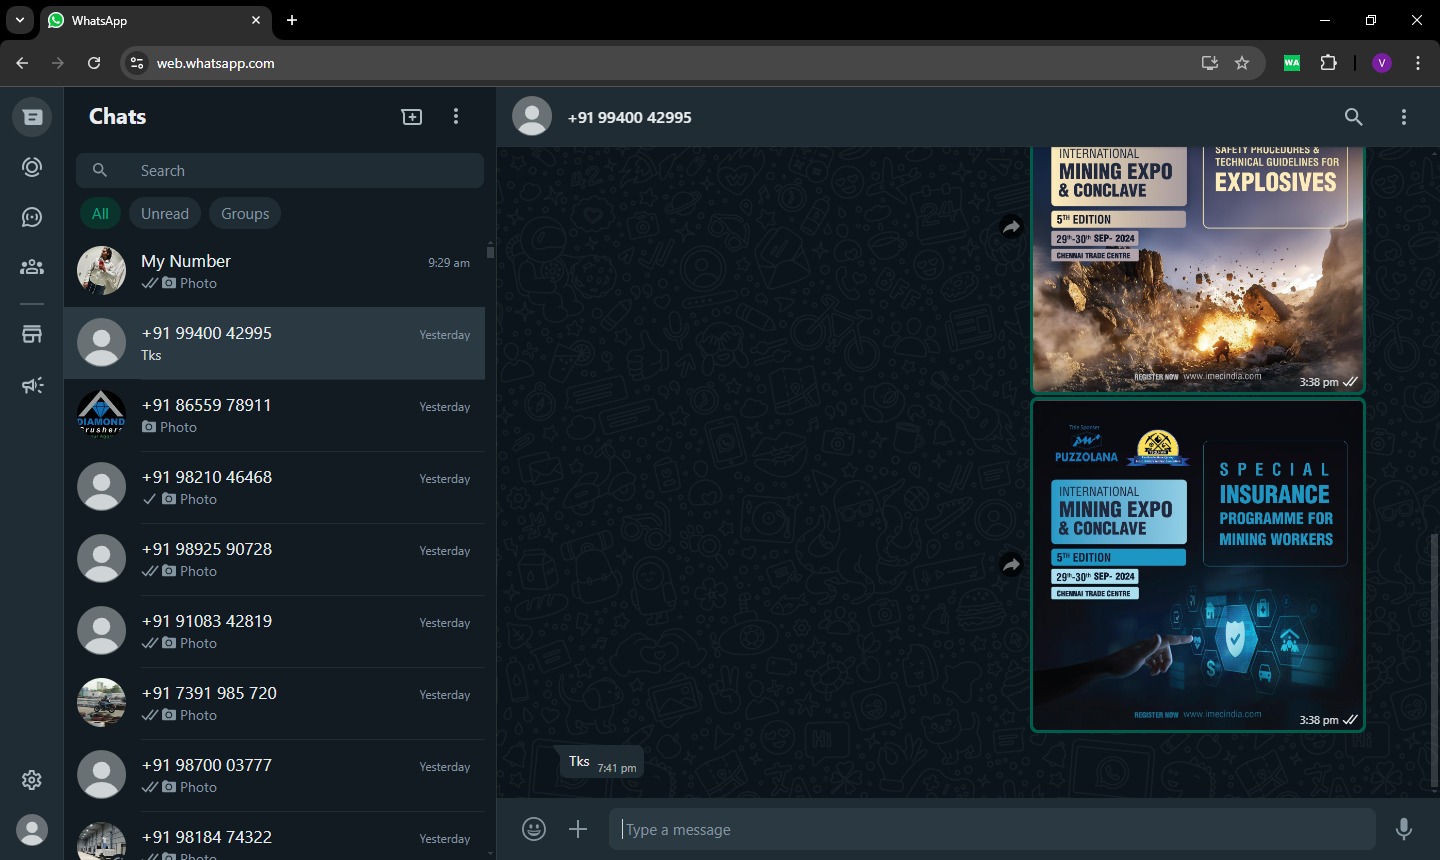Click contact name +91 99400 42995 header
Viewport: 1440px width, 860px height.
[629, 117]
